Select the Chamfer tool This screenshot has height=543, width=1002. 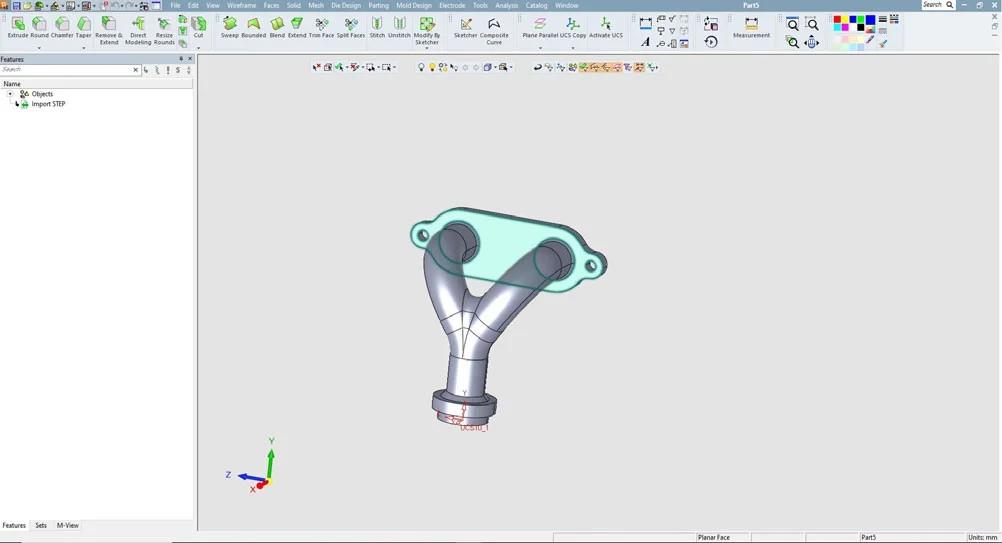tap(62, 27)
